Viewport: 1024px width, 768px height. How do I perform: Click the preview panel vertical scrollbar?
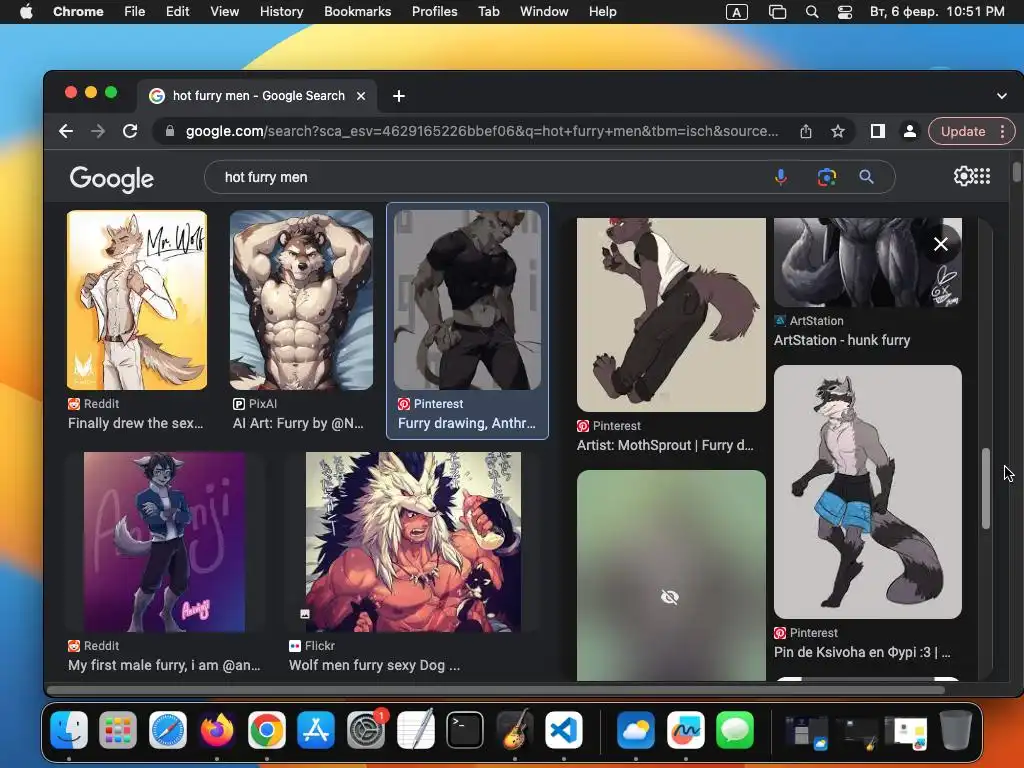tap(985, 488)
